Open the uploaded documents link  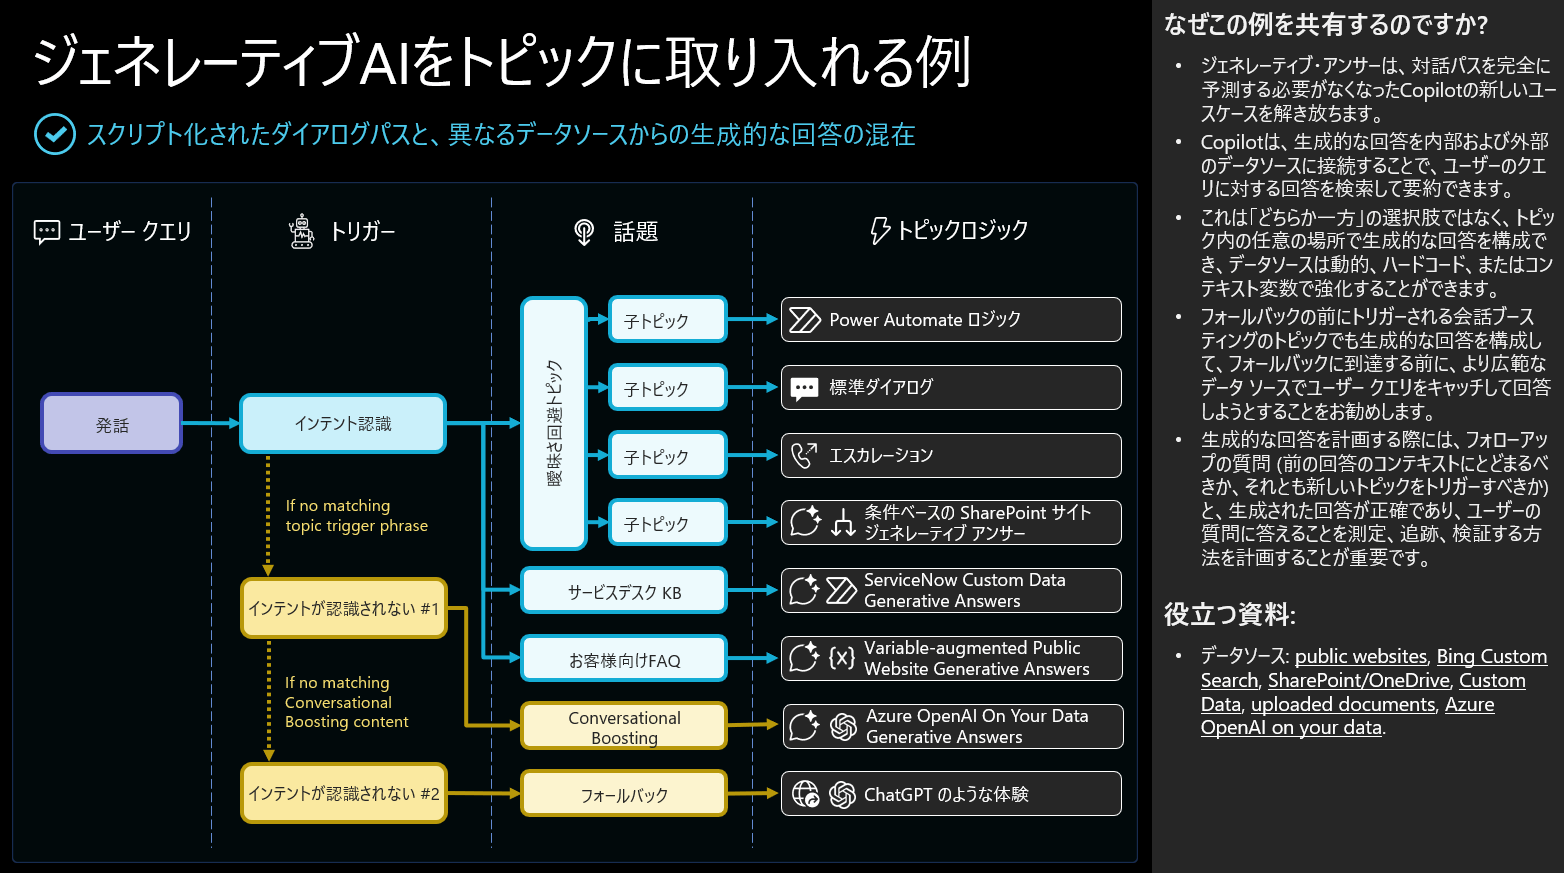tap(1344, 704)
